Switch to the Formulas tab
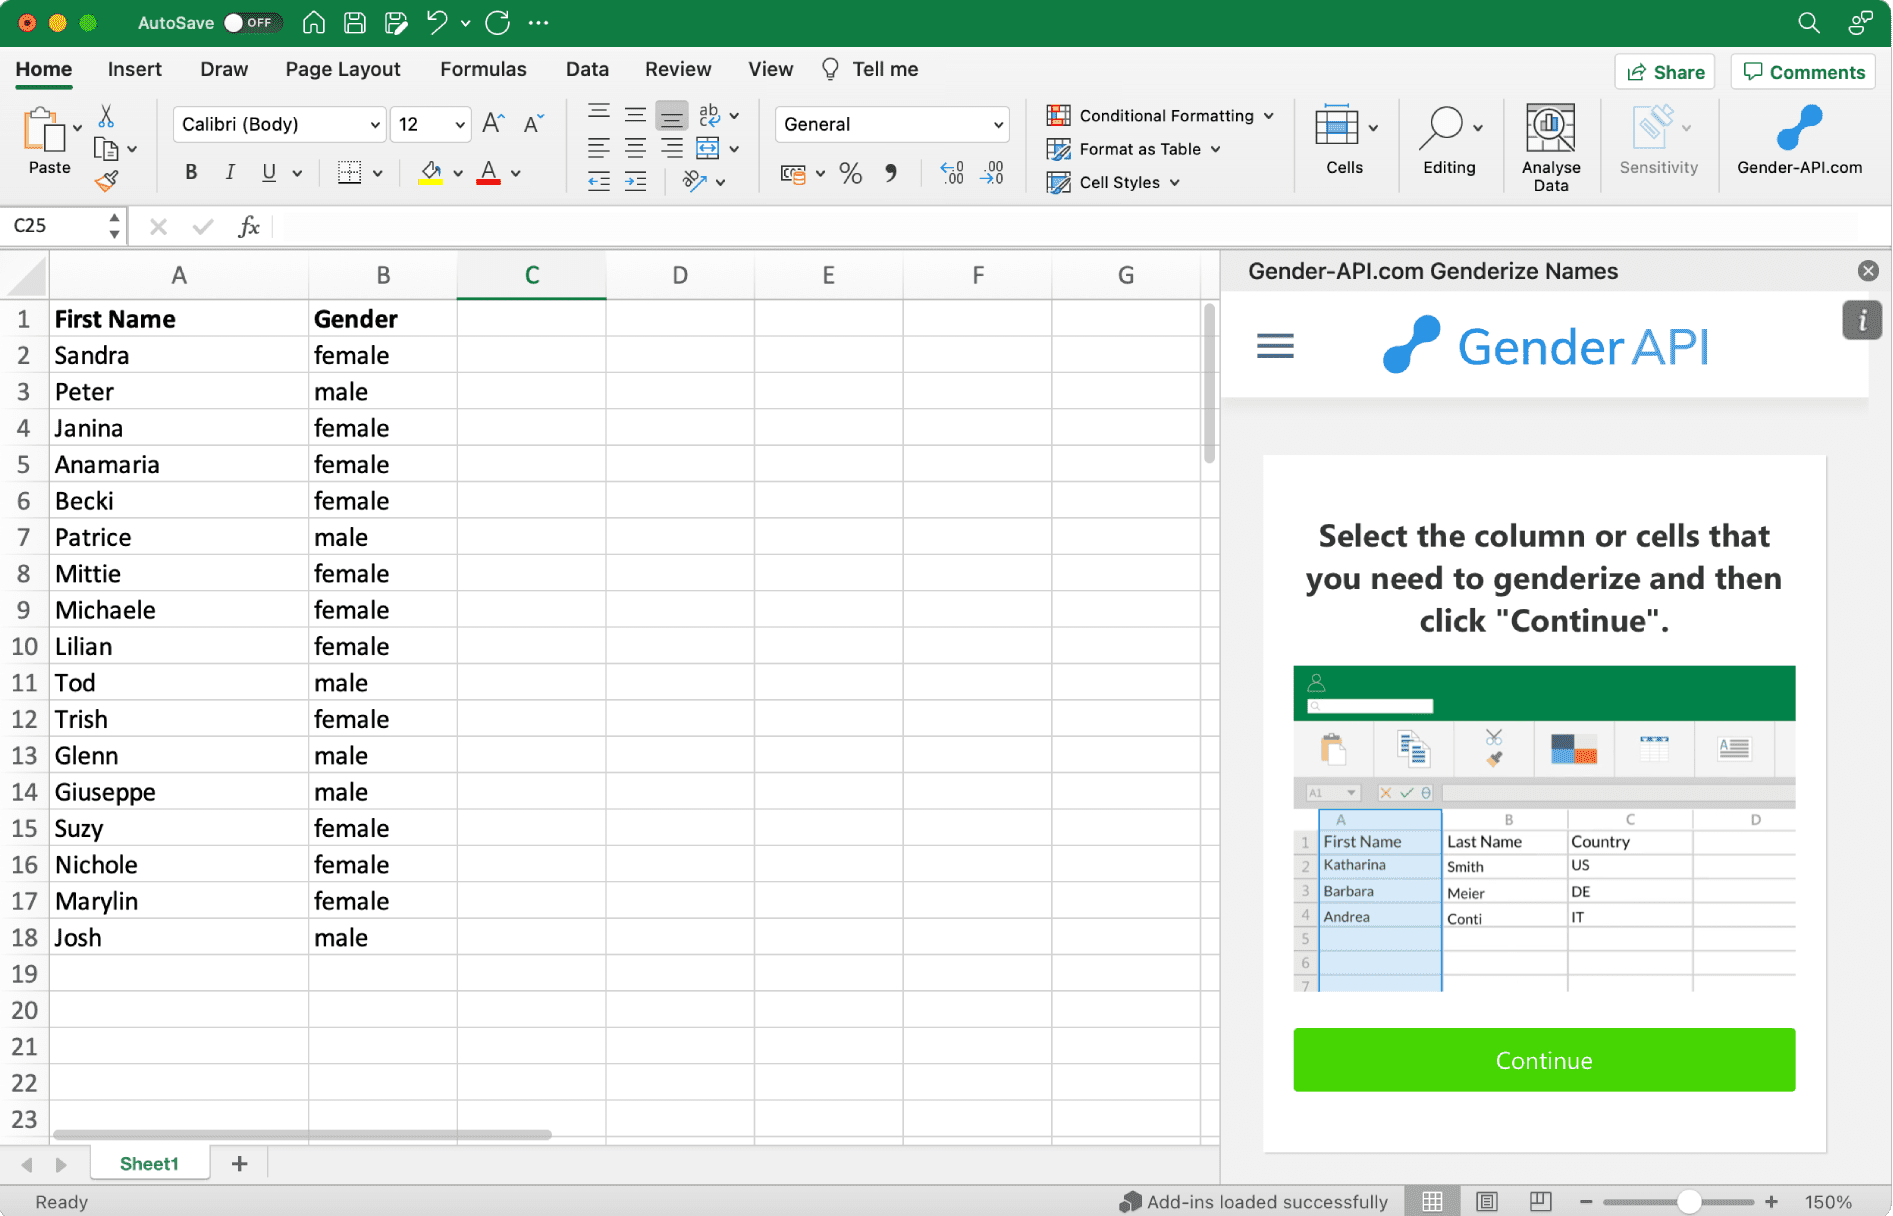Viewport: 1893px width, 1216px height. [483, 69]
